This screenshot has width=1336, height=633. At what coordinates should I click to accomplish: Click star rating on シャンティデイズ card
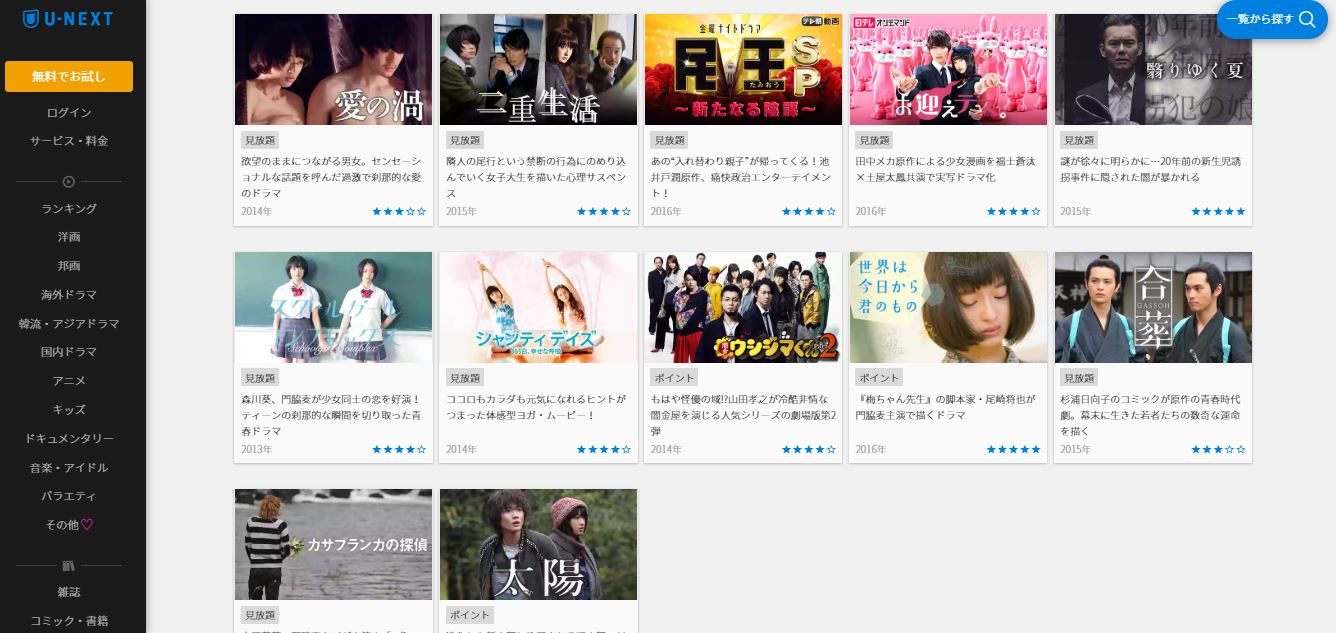604,450
